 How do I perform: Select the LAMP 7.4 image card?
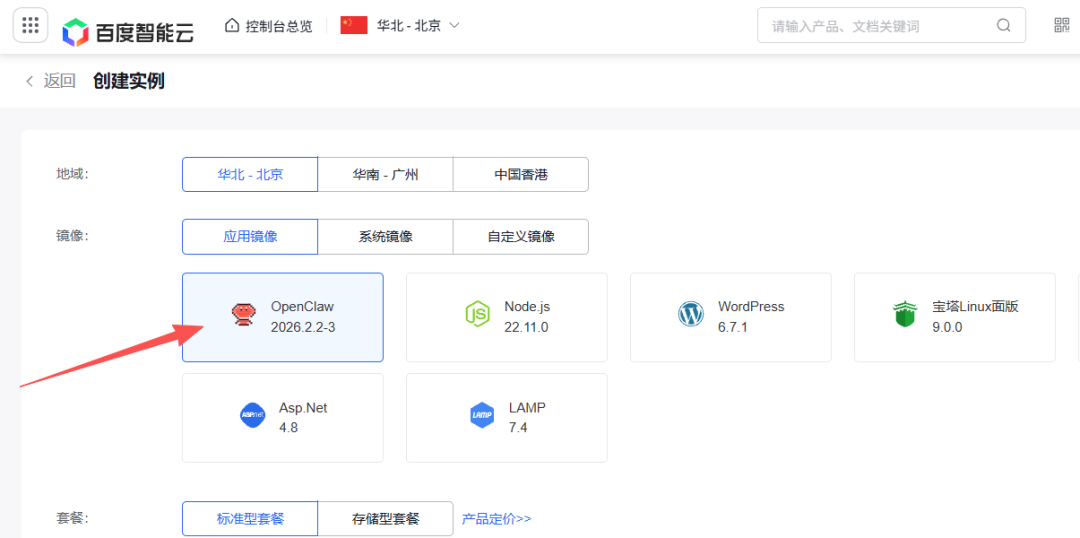(x=507, y=417)
